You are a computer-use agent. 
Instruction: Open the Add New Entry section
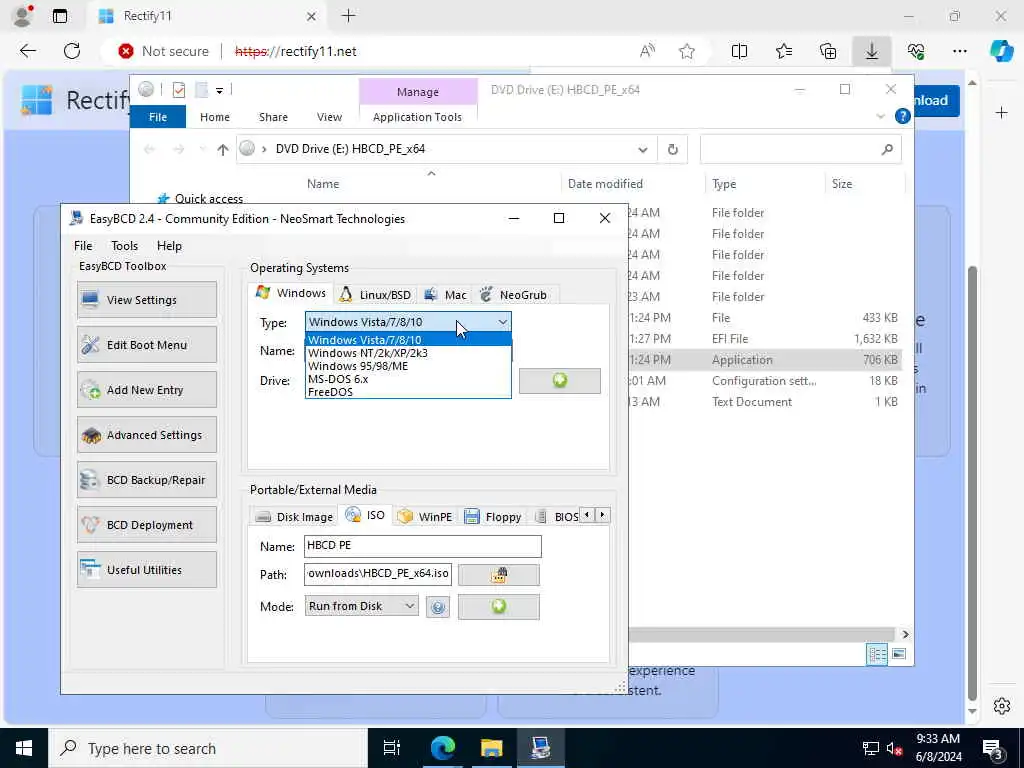click(146, 390)
